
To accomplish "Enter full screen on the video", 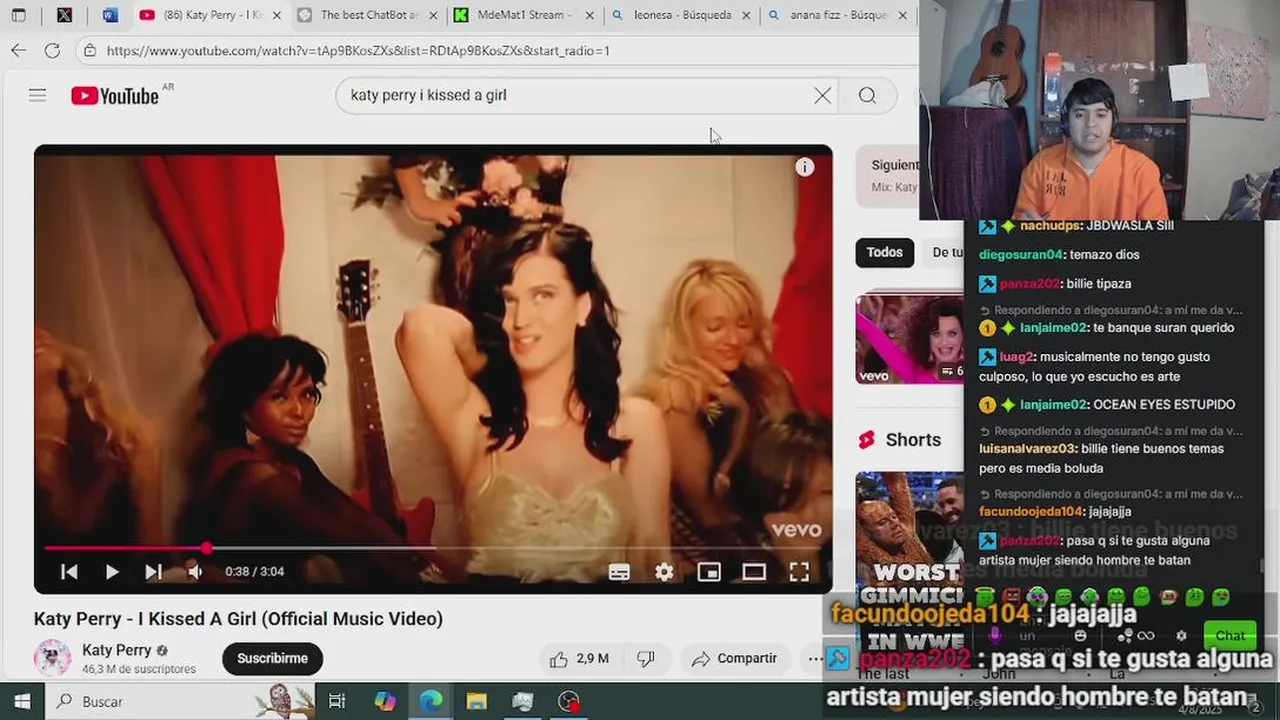I will tap(799, 572).
